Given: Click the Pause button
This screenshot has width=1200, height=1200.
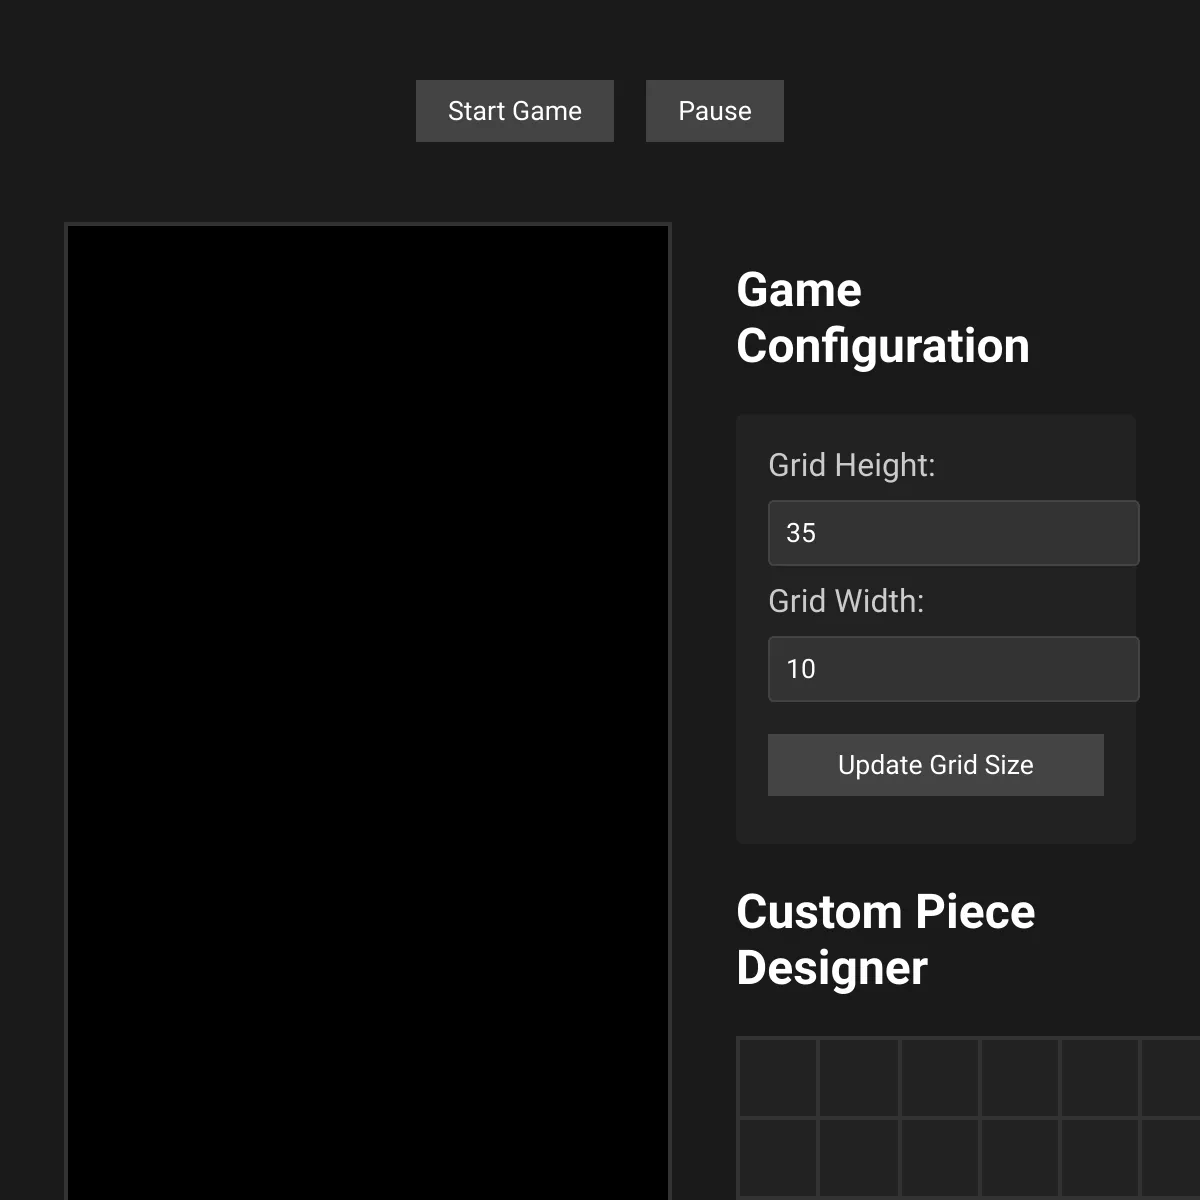Looking at the screenshot, I should click(714, 110).
